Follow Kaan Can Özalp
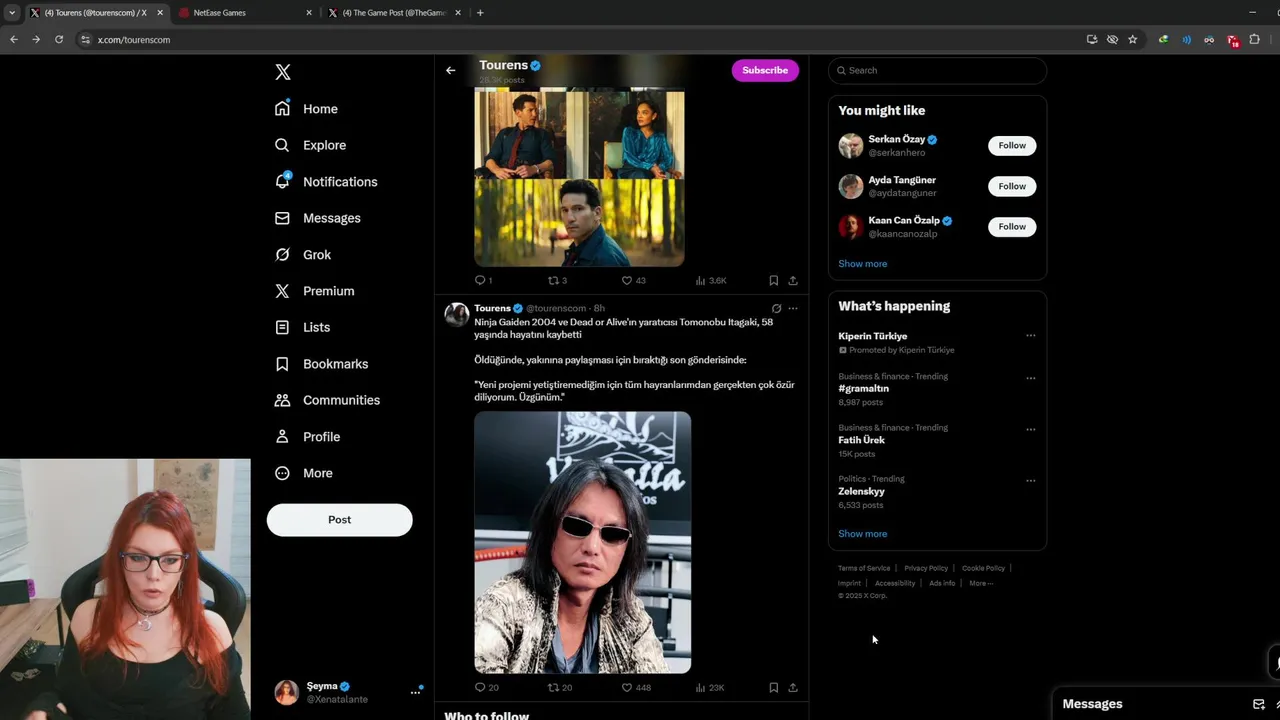Viewport: 1280px width, 720px height. point(1012,226)
